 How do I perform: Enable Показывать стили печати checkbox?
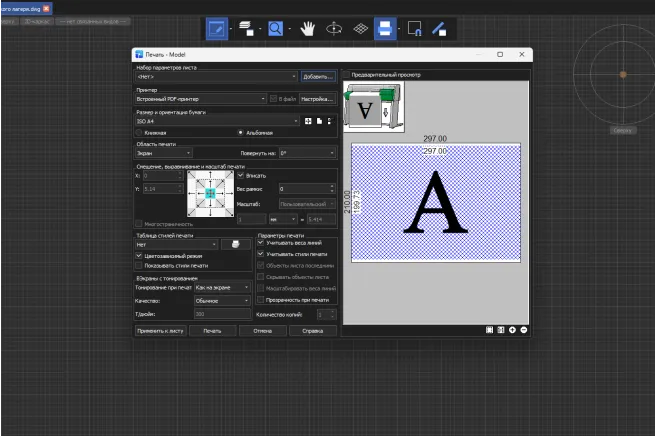tap(139, 265)
